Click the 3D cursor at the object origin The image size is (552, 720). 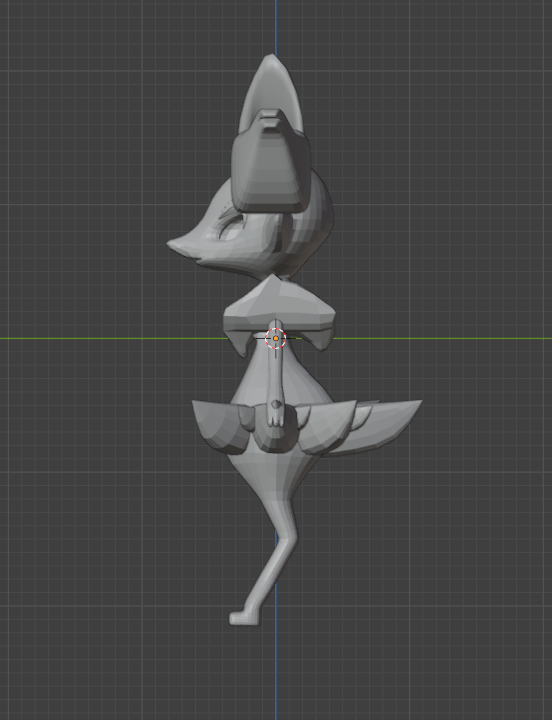(276, 338)
